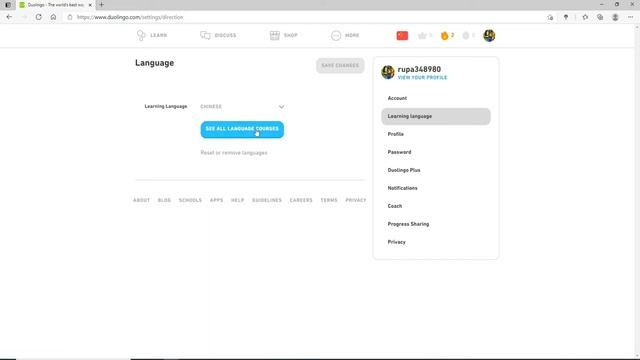Open the browser Collections icon
Viewport: 640px width, 360px height.
[600, 17]
